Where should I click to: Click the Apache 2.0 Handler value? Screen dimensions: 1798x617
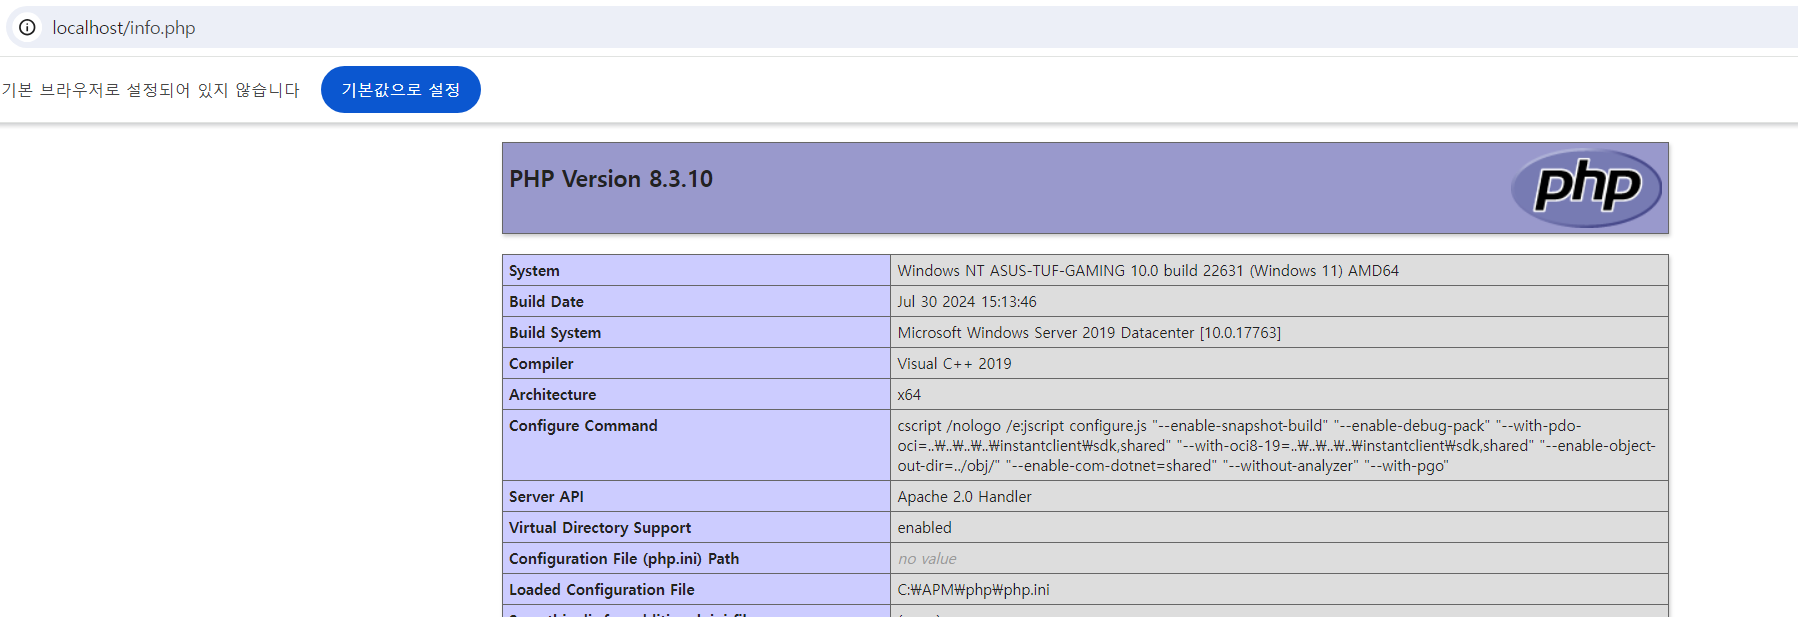coord(964,497)
